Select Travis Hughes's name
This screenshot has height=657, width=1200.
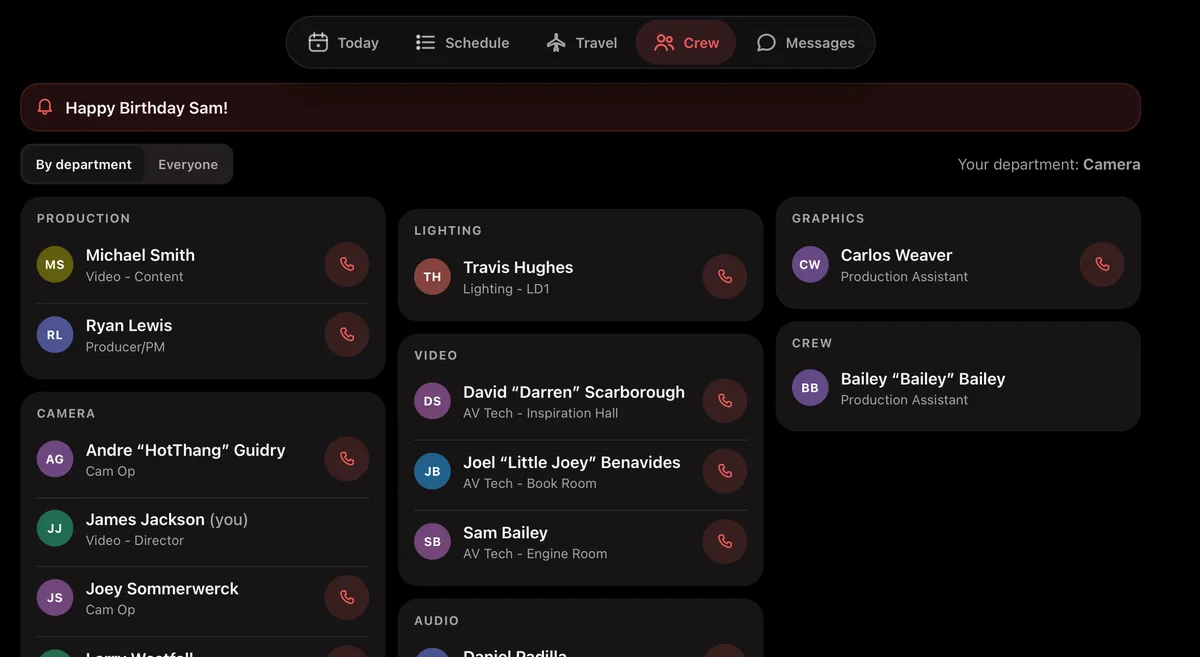[518, 267]
